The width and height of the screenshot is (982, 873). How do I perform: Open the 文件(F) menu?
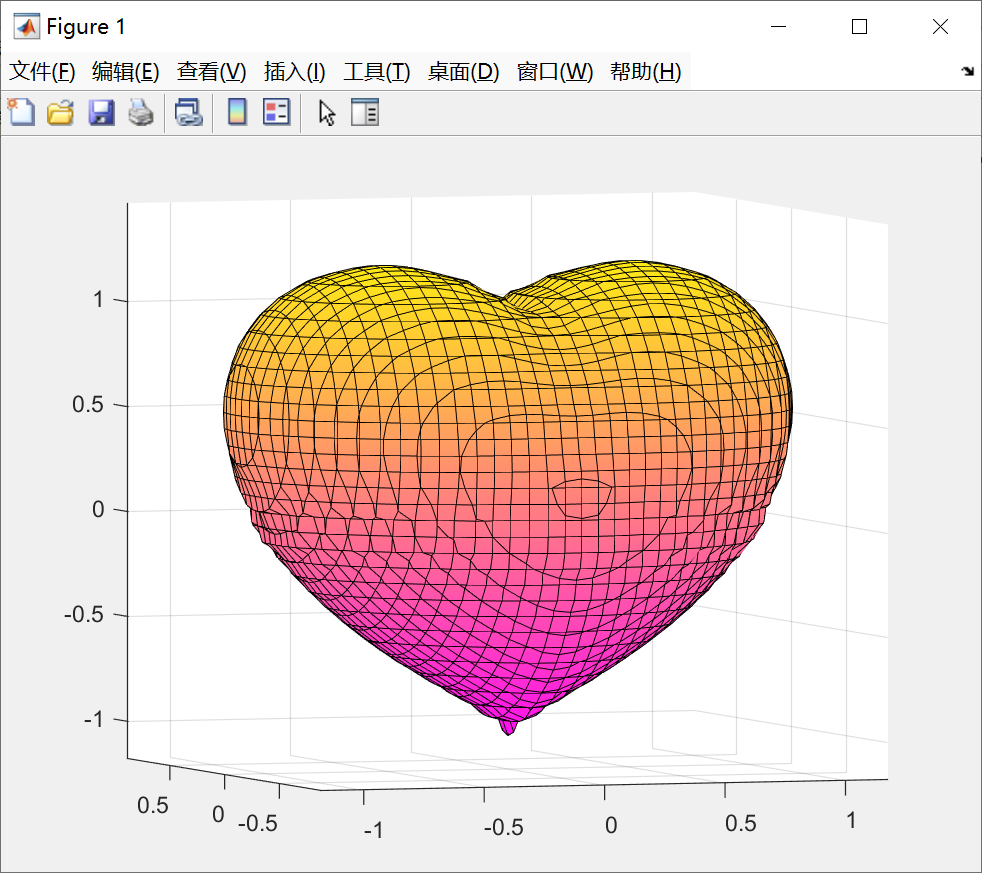coord(42,72)
